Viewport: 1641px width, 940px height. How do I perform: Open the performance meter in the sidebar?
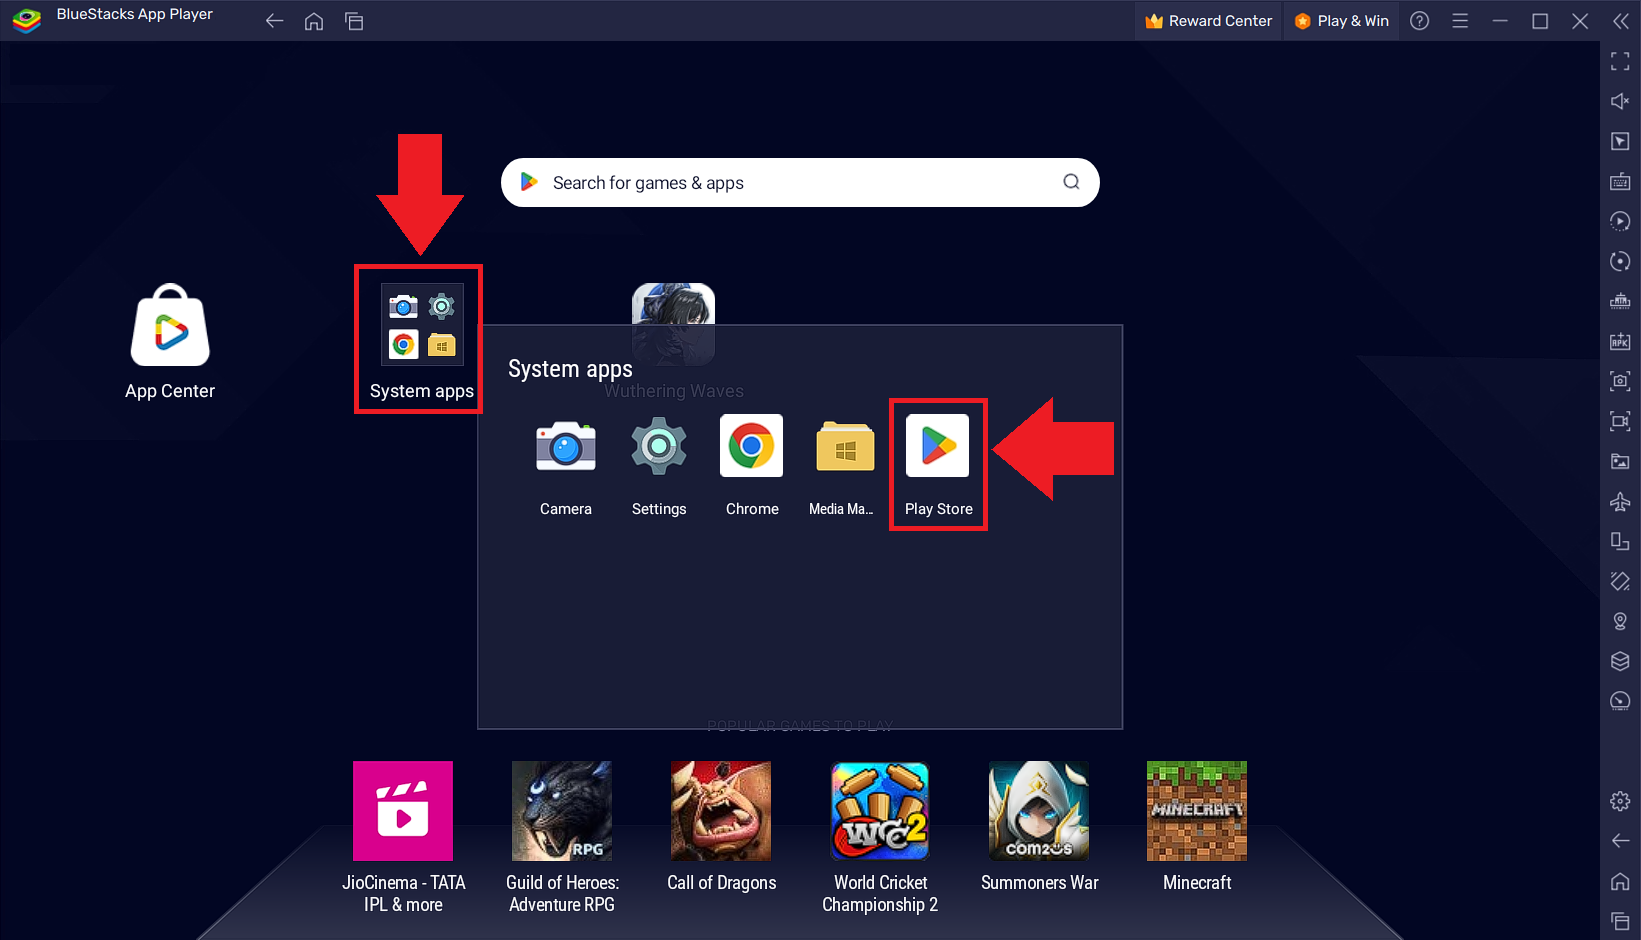(x=1620, y=701)
